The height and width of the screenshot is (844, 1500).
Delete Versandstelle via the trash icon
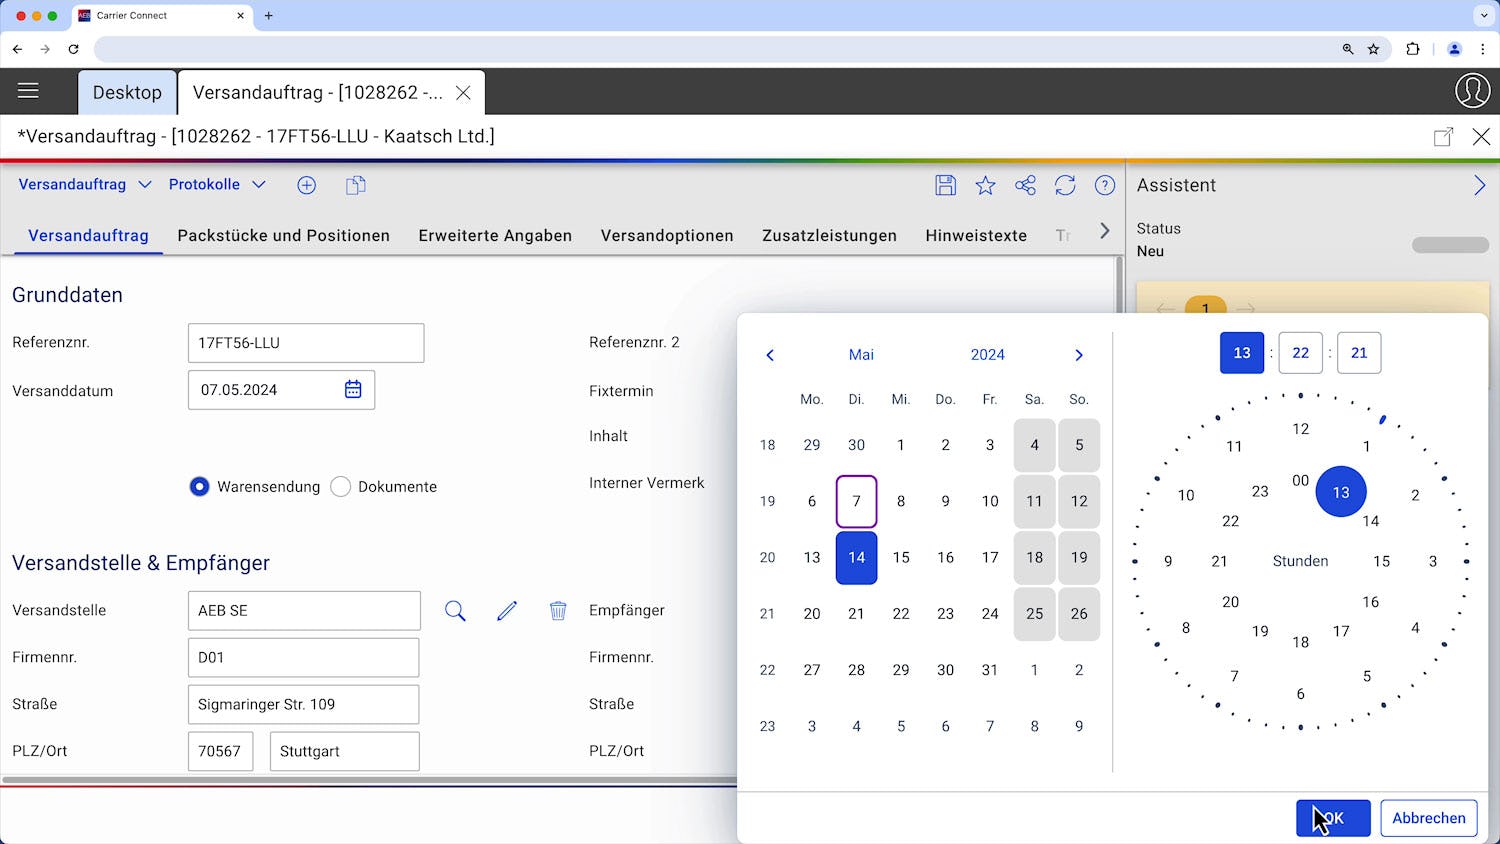[558, 609]
